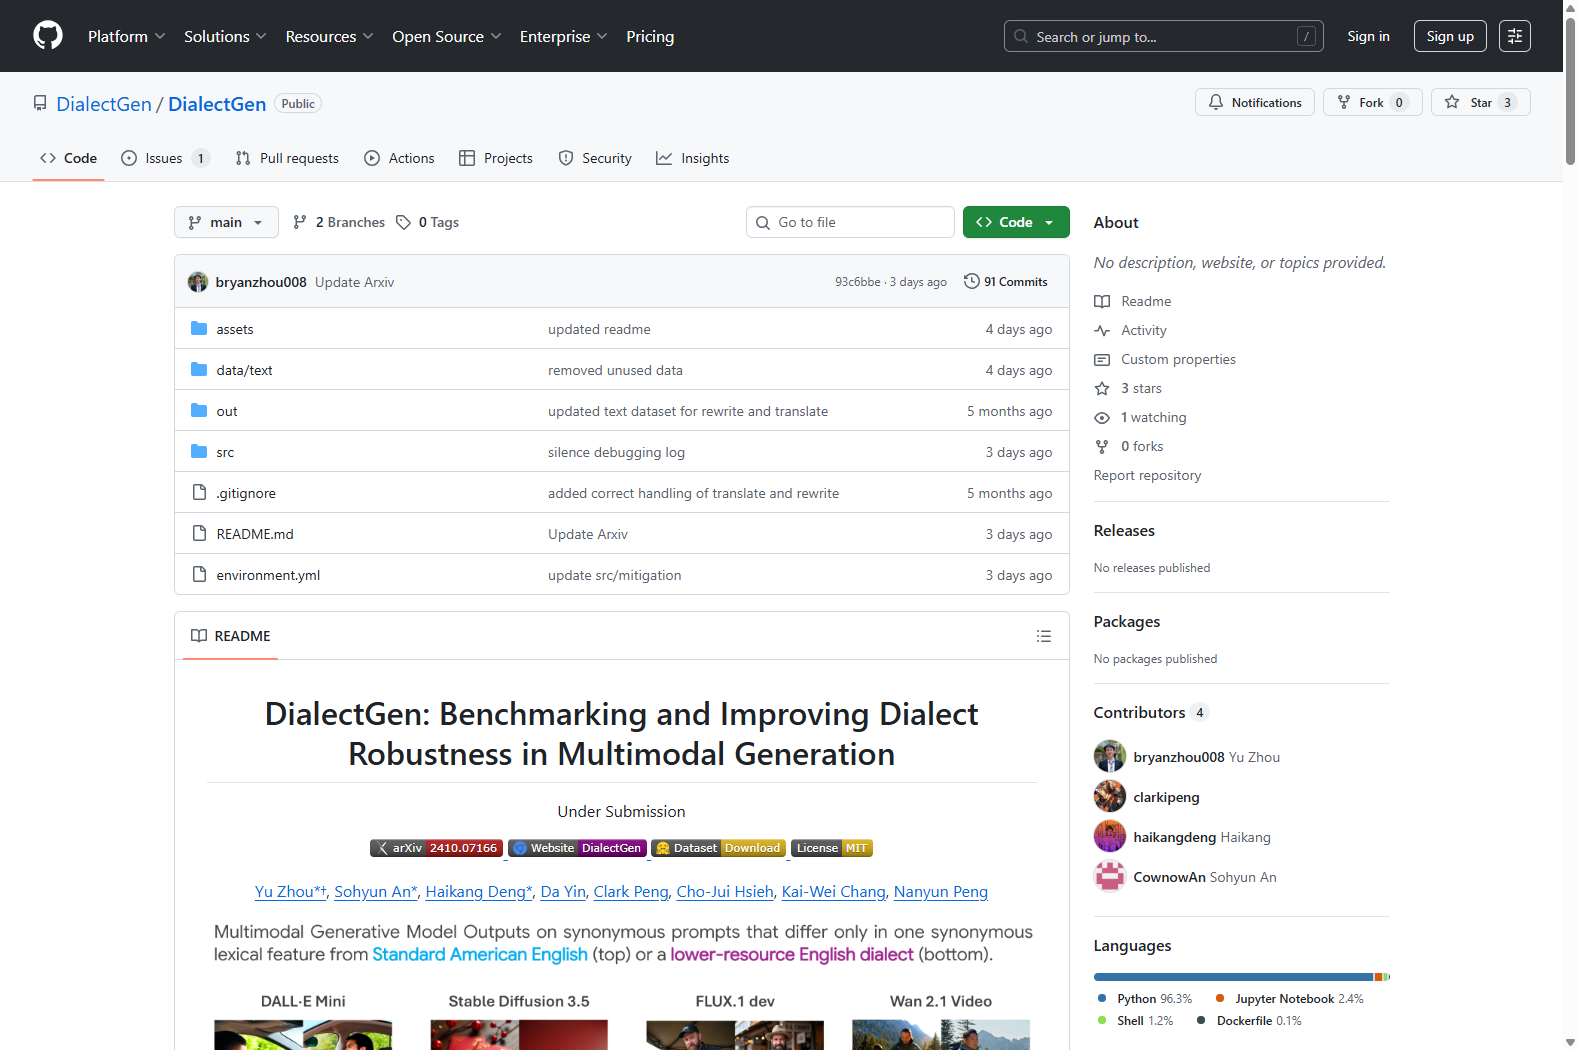Click the README.md file icon
The image size is (1578, 1050).
(199, 533)
